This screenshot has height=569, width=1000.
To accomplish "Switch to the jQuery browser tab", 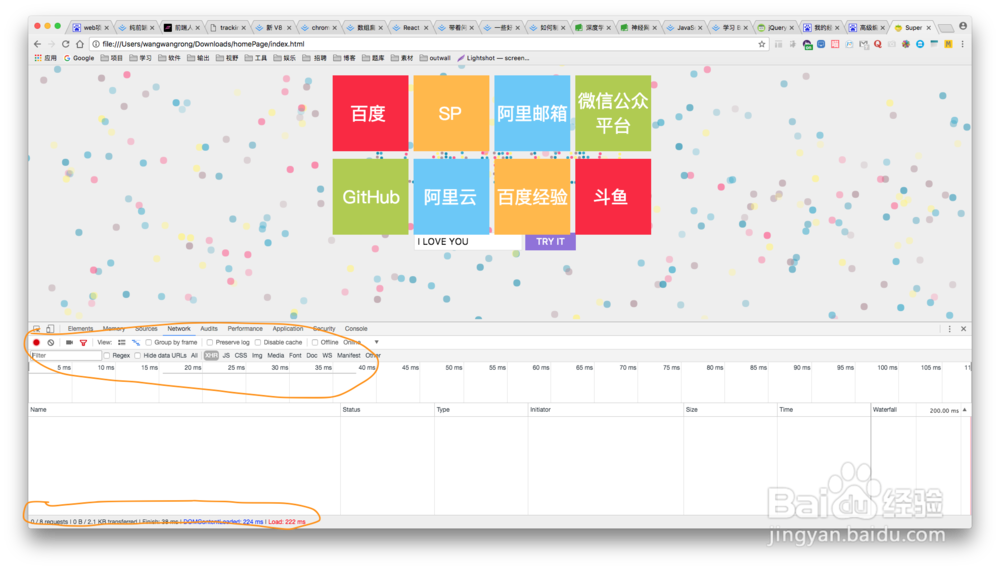I will coord(776,27).
